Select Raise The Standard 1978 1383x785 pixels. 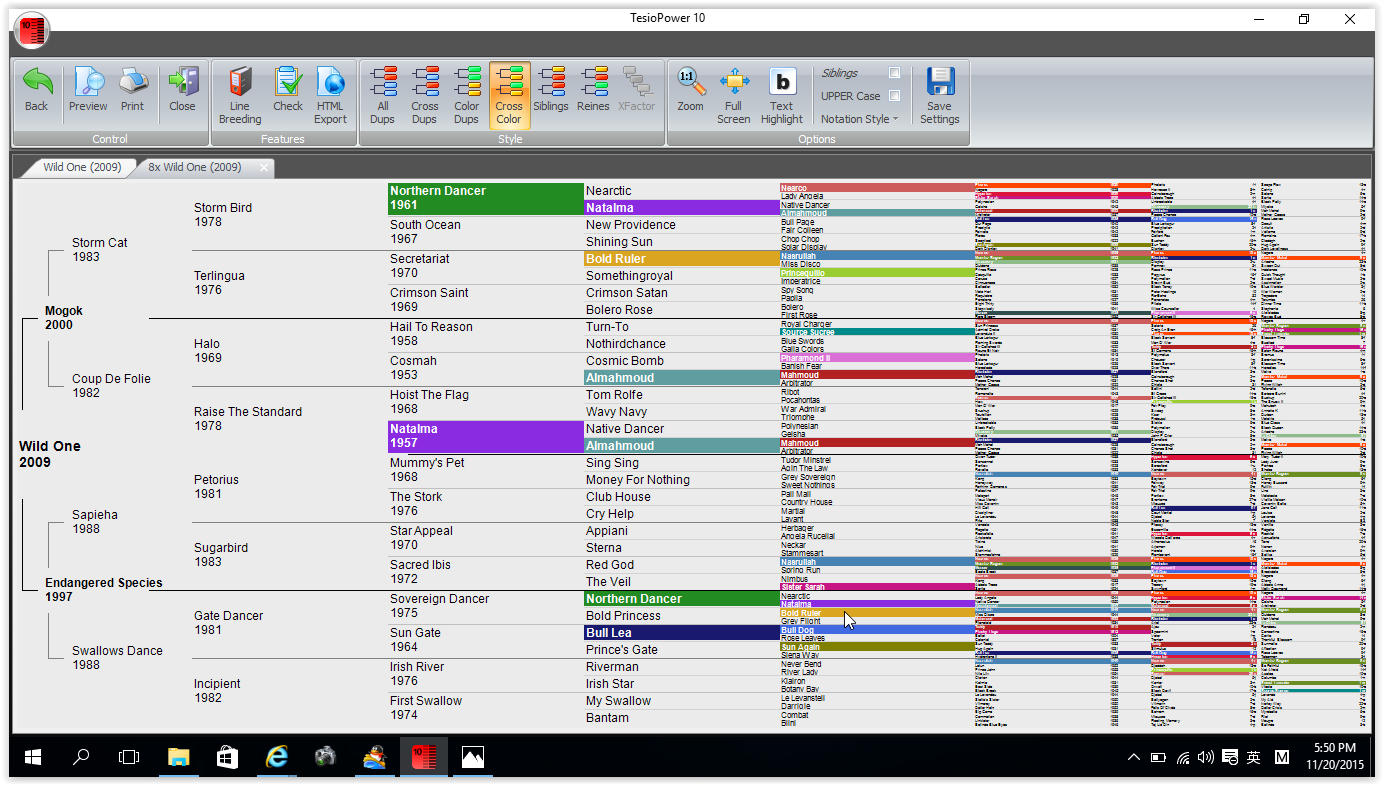248,419
